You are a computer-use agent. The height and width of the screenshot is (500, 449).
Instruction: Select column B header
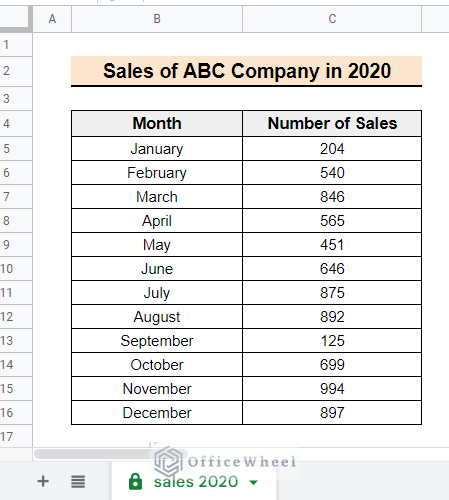[157, 19]
